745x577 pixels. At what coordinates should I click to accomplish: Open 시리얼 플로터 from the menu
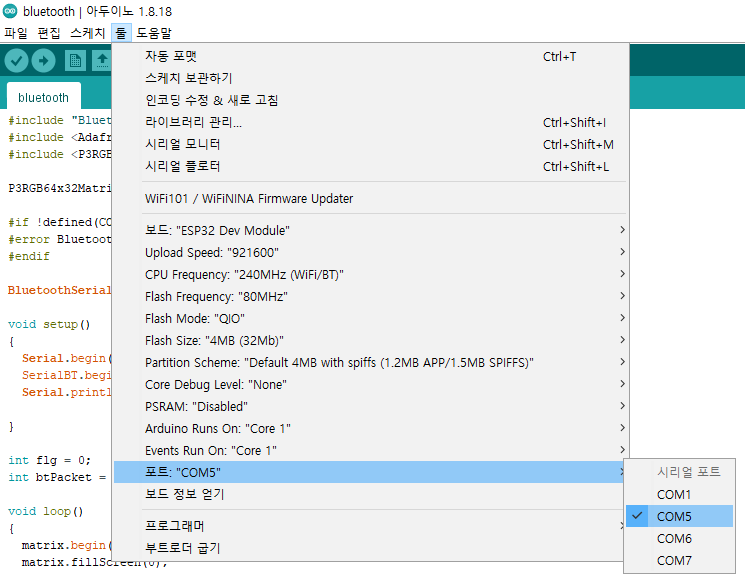tap(371, 166)
